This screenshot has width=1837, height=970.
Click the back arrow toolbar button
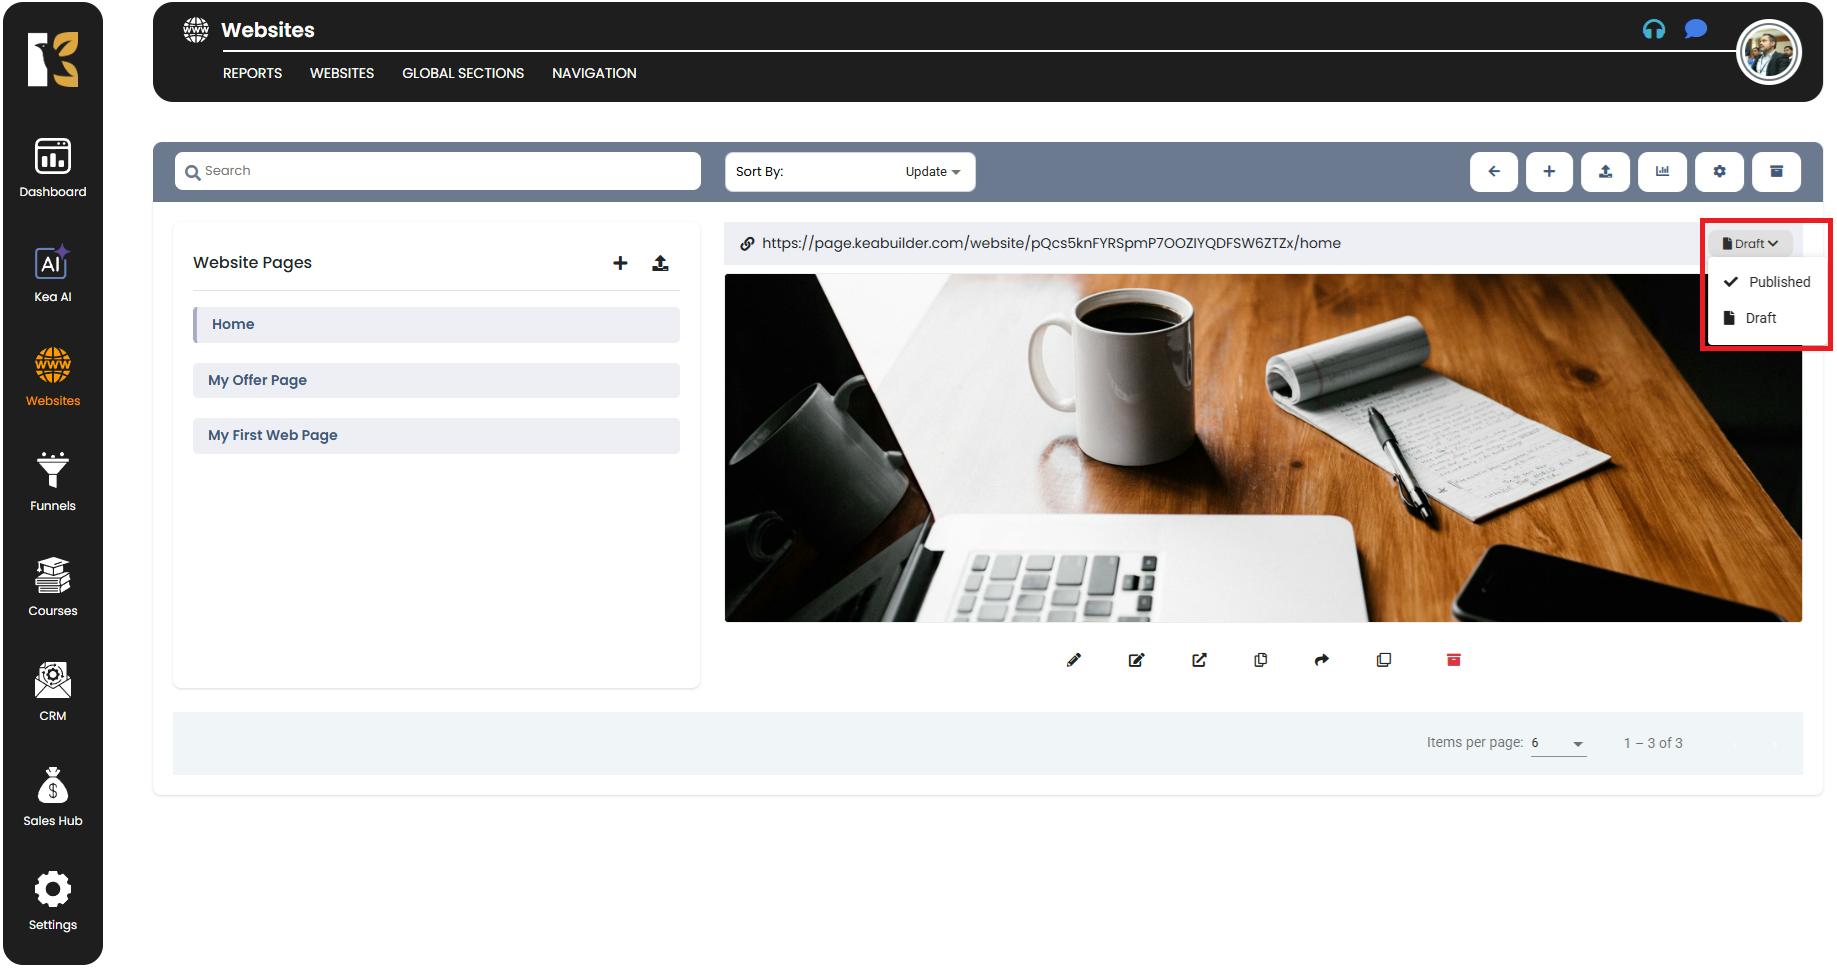(x=1493, y=172)
